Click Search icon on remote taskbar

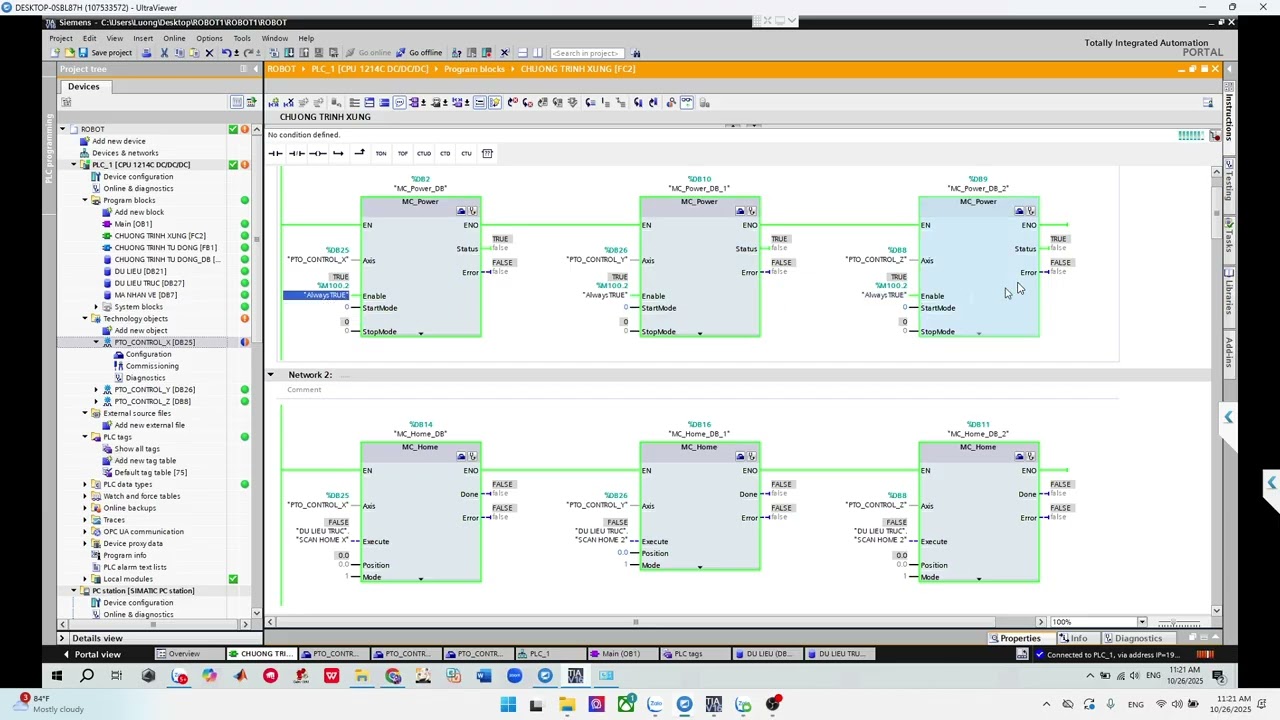point(87,676)
